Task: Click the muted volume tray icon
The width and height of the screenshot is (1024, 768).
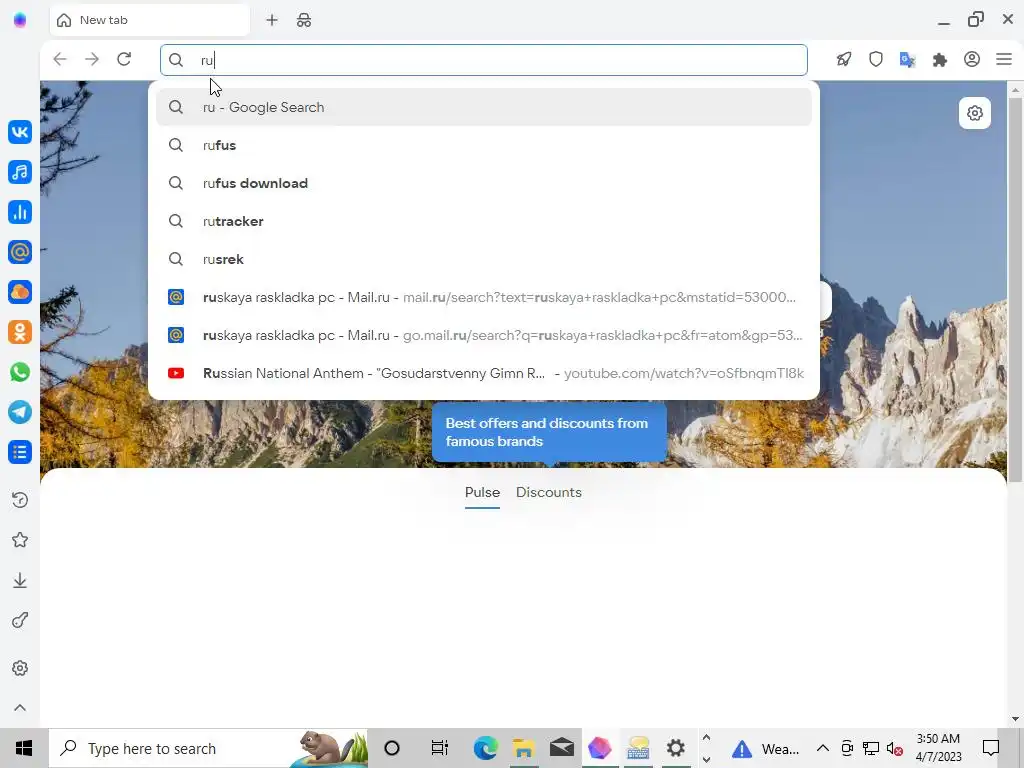Action: 895,748
